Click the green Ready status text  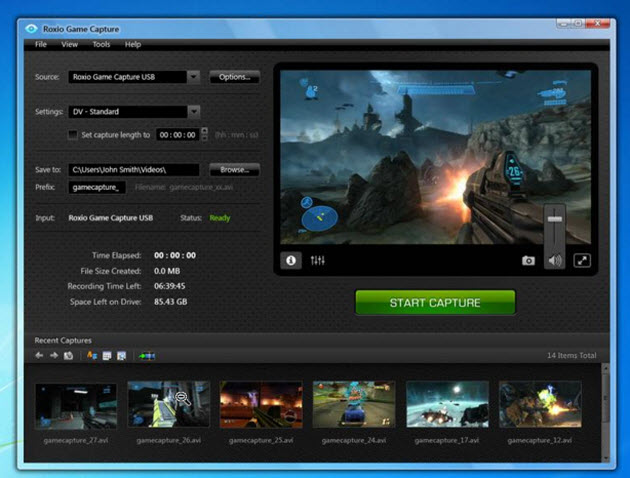point(220,218)
